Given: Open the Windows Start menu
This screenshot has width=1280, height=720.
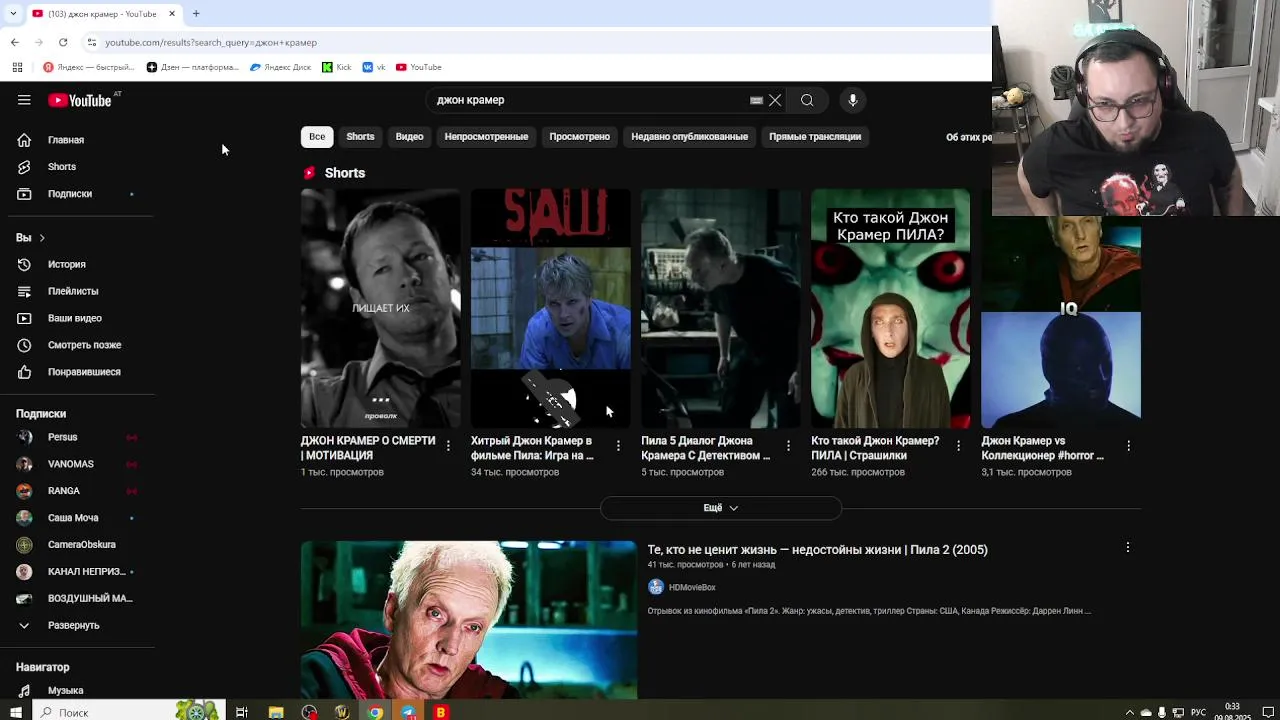Looking at the screenshot, I should pyautogui.click(x=16, y=712).
